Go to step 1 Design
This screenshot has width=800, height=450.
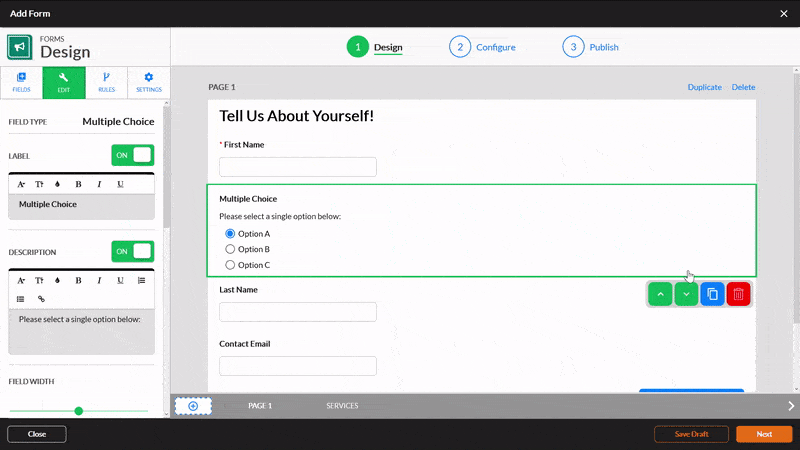375,47
